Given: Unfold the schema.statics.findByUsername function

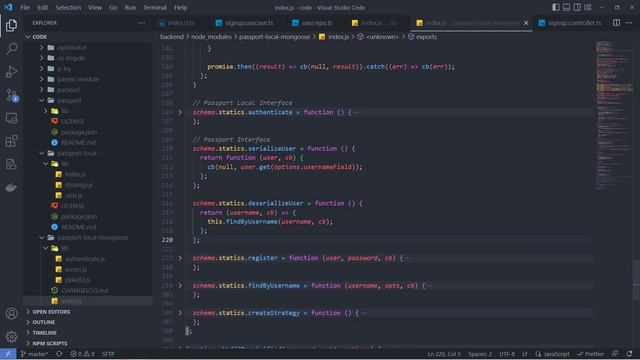Looking at the screenshot, I should (180, 285).
